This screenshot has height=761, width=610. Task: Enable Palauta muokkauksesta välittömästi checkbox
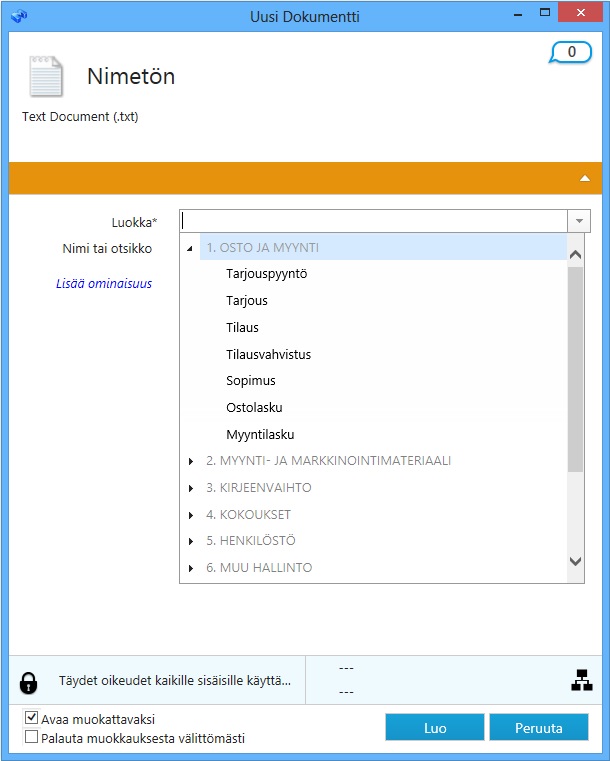point(31,737)
